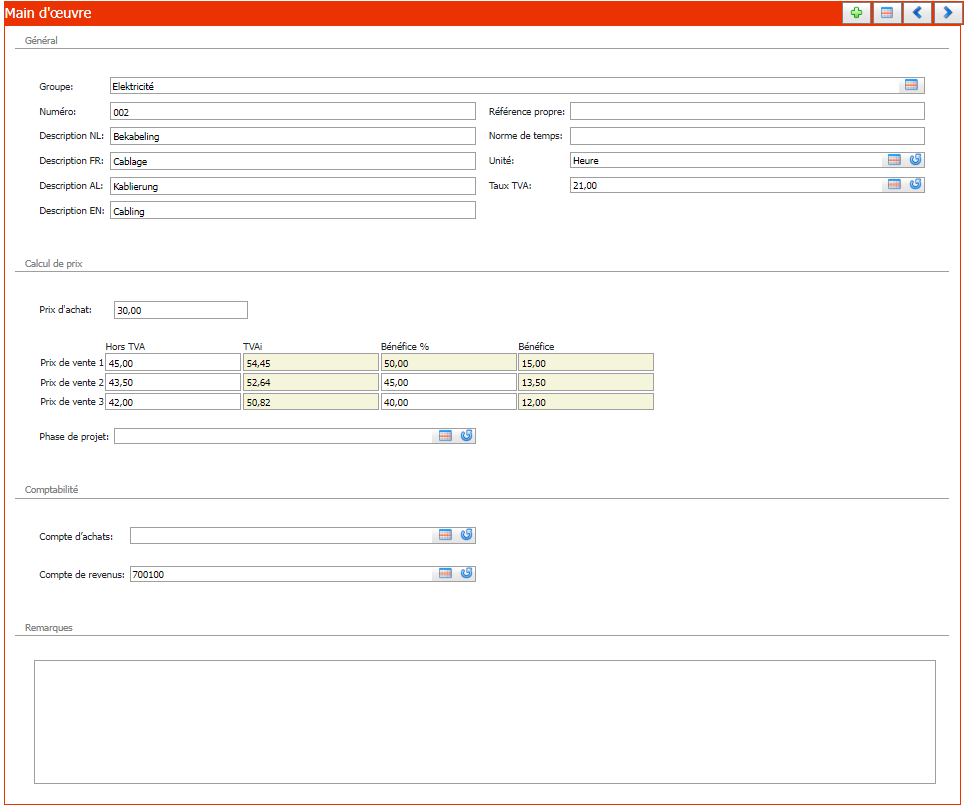Edit the Numéro field 002
The width and height of the screenshot is (970, 811).
293,112
